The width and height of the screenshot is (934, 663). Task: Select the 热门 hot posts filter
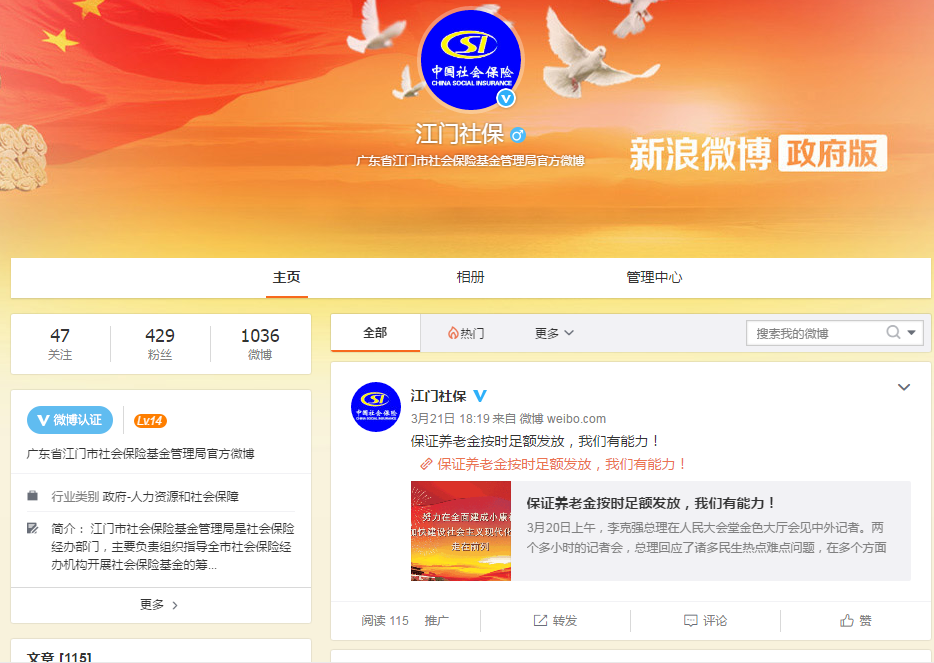tap(466, 333)
